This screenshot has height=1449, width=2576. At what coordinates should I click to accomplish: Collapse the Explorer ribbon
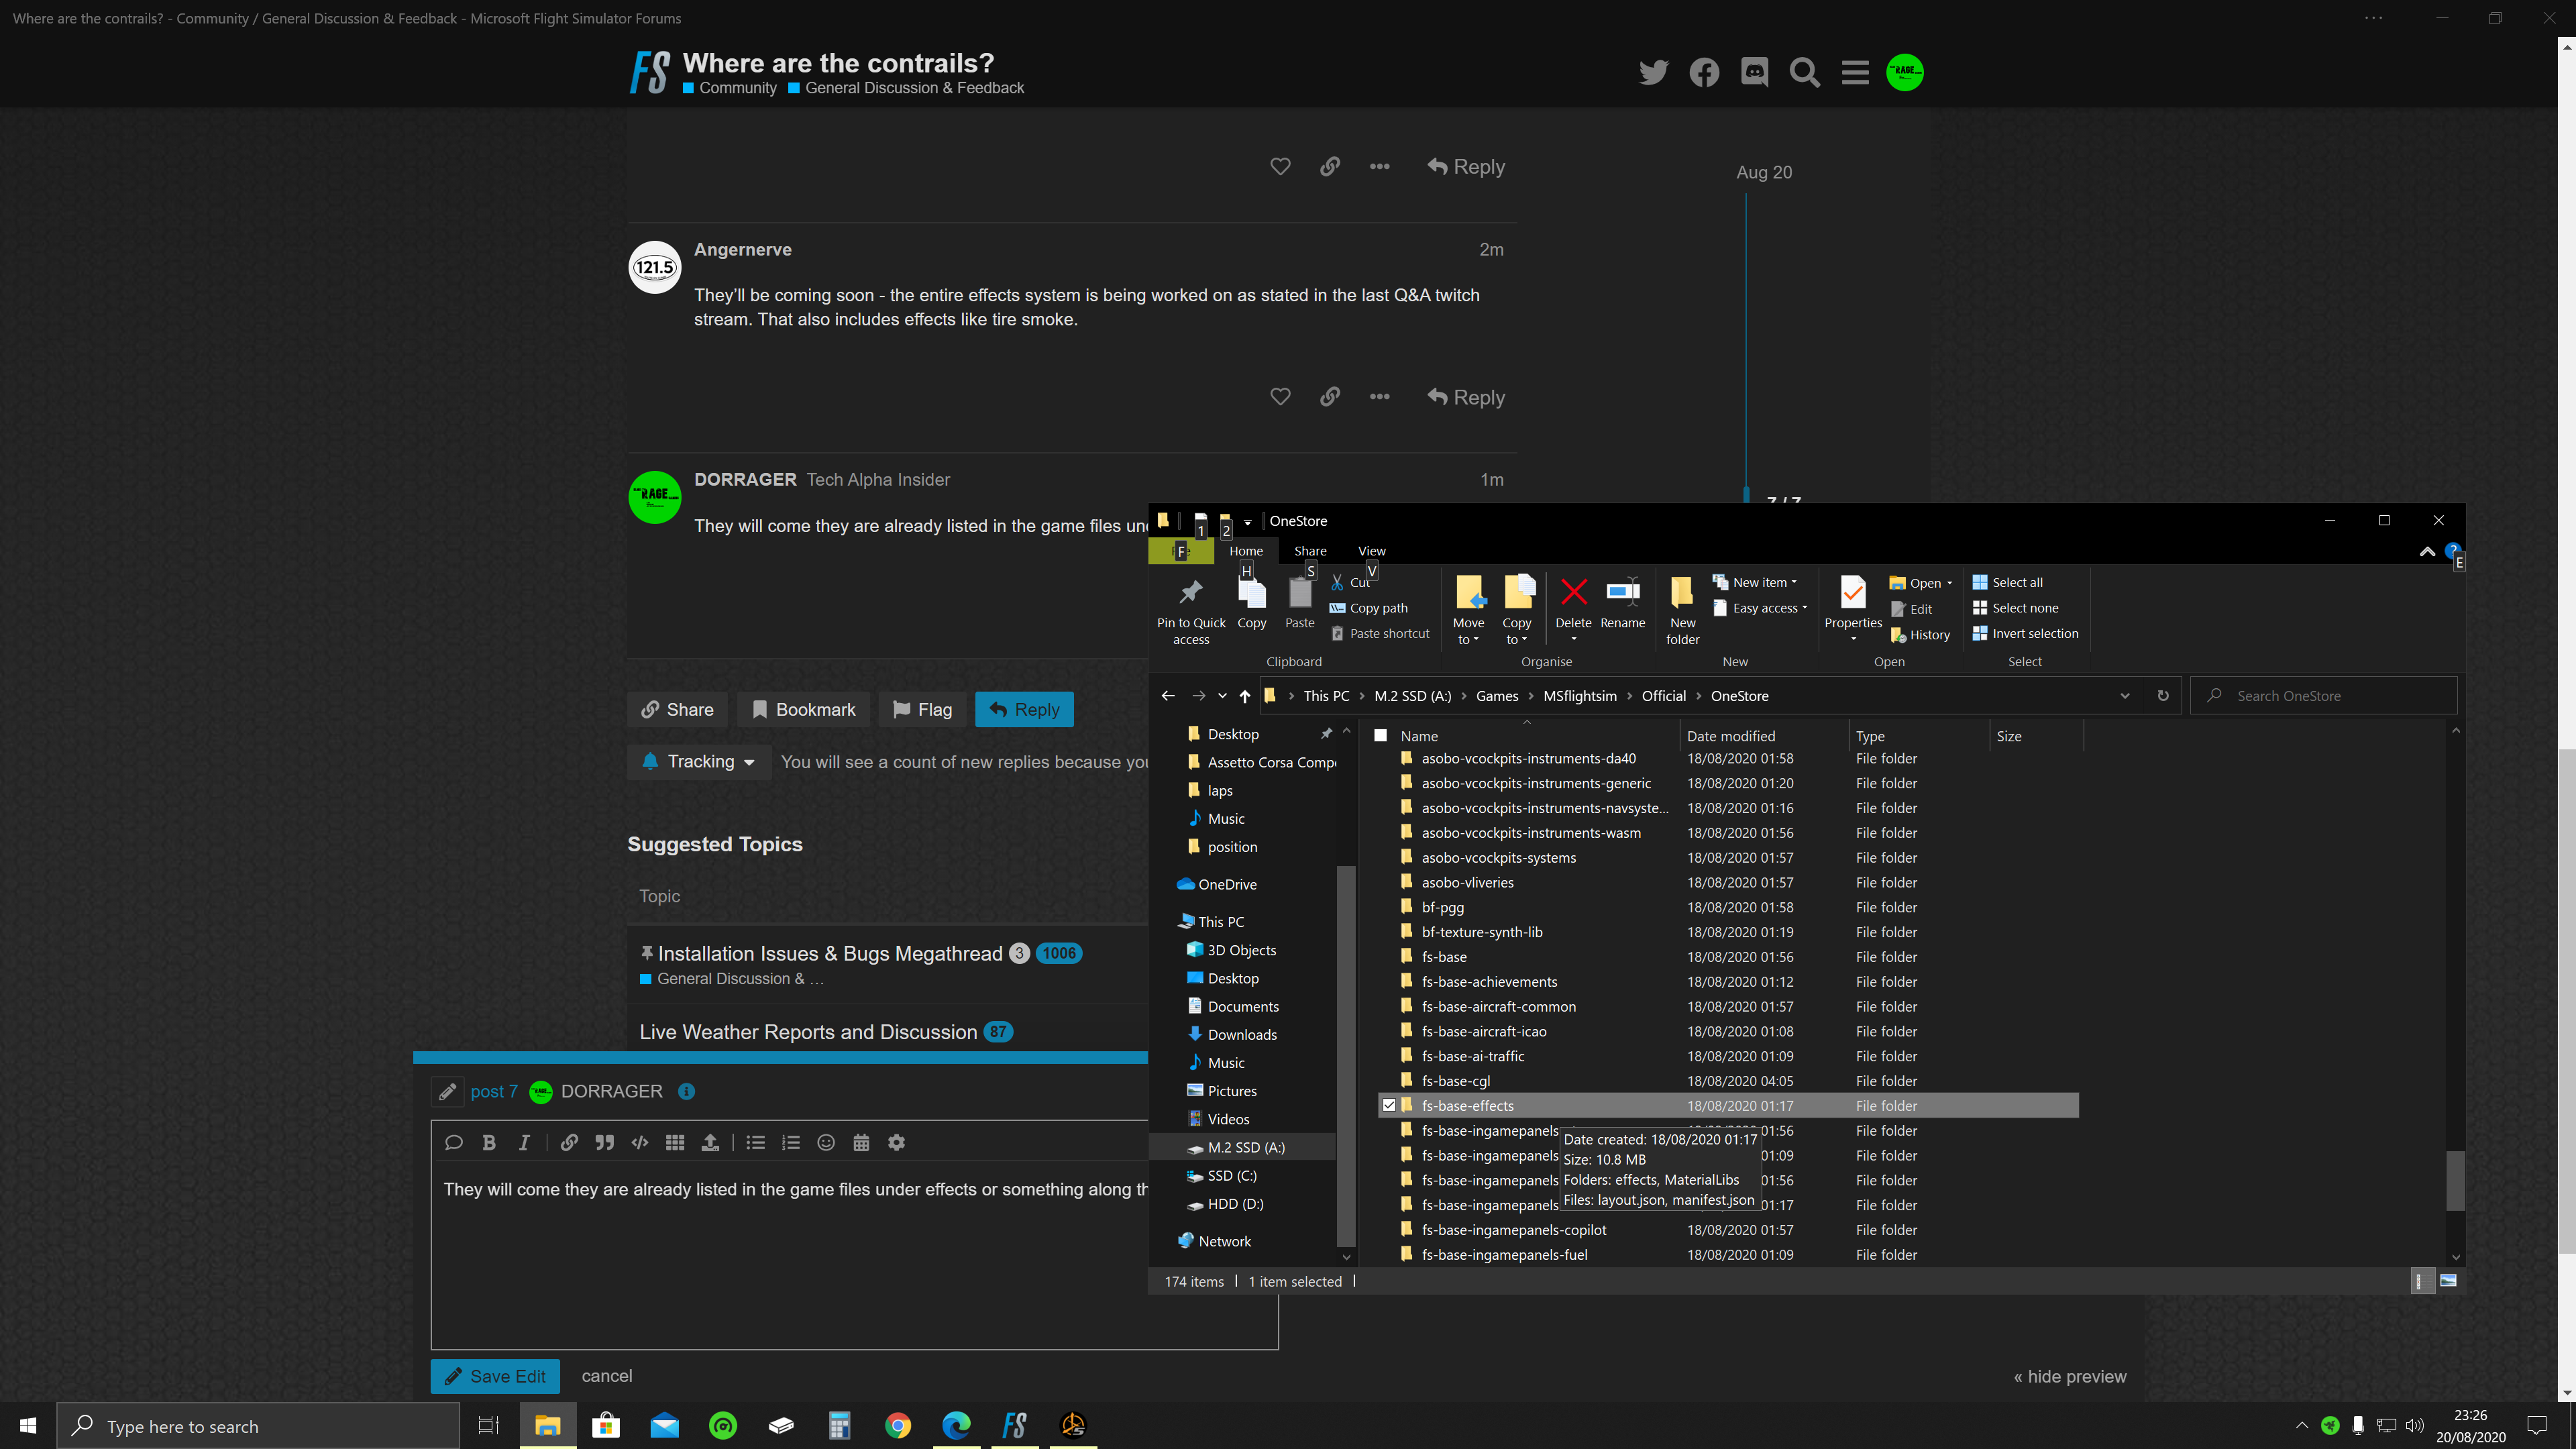tap(2427, 551)
